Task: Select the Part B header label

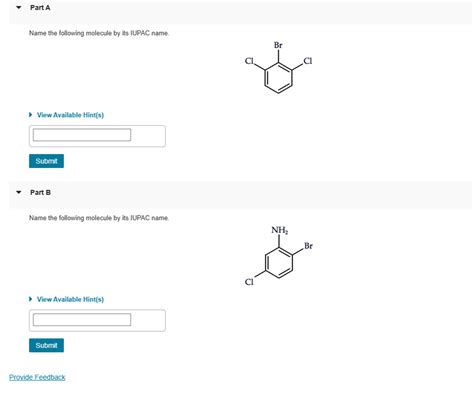Action: tap(40, 192)
